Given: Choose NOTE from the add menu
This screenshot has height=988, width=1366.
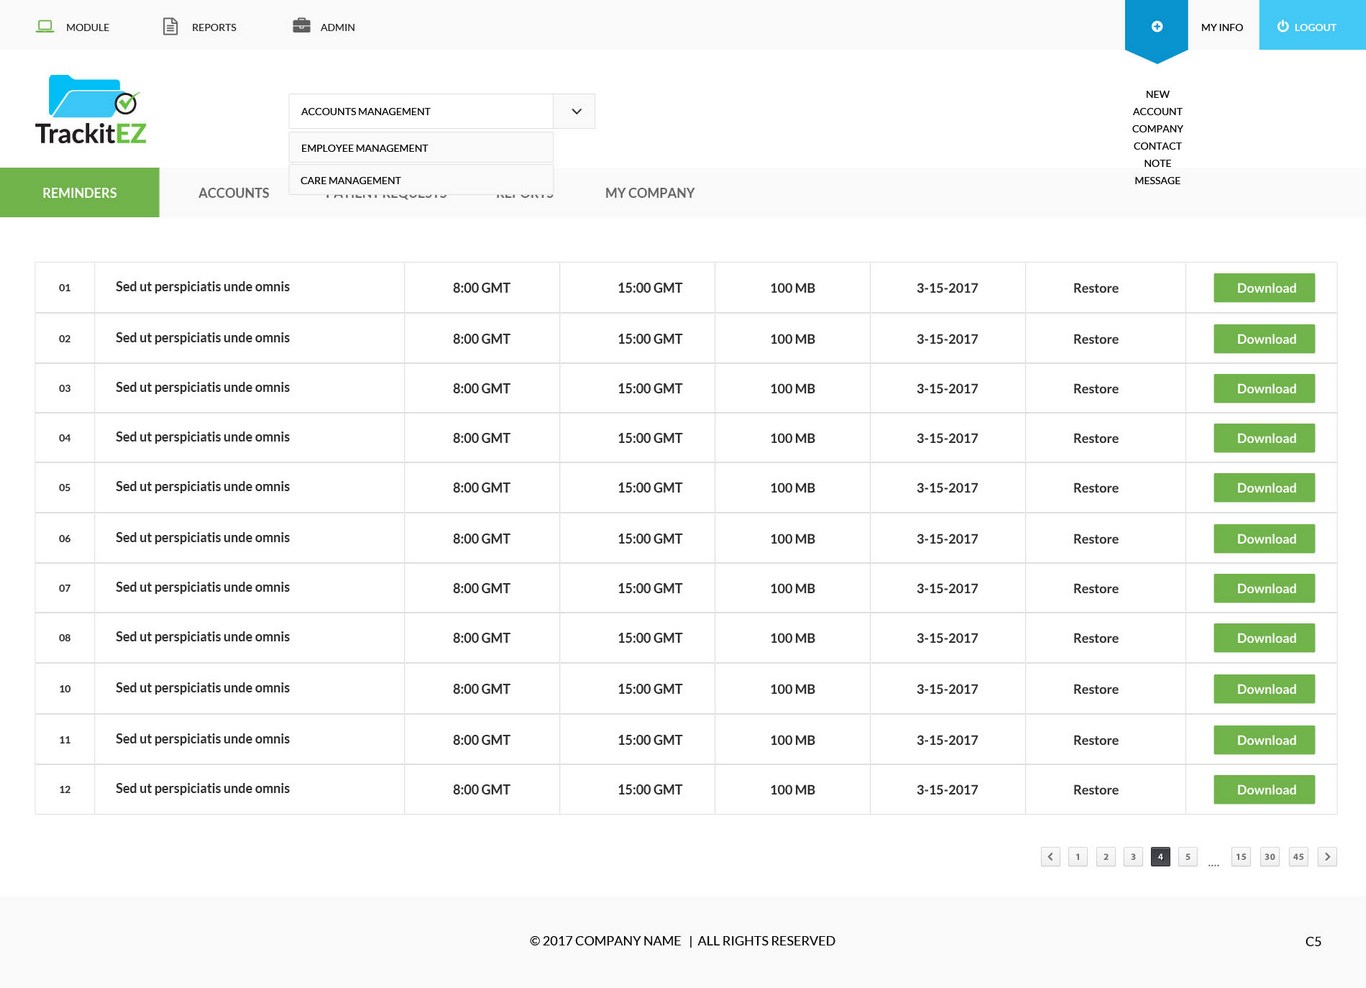Looking at the screenshot, I should 1157,163.
